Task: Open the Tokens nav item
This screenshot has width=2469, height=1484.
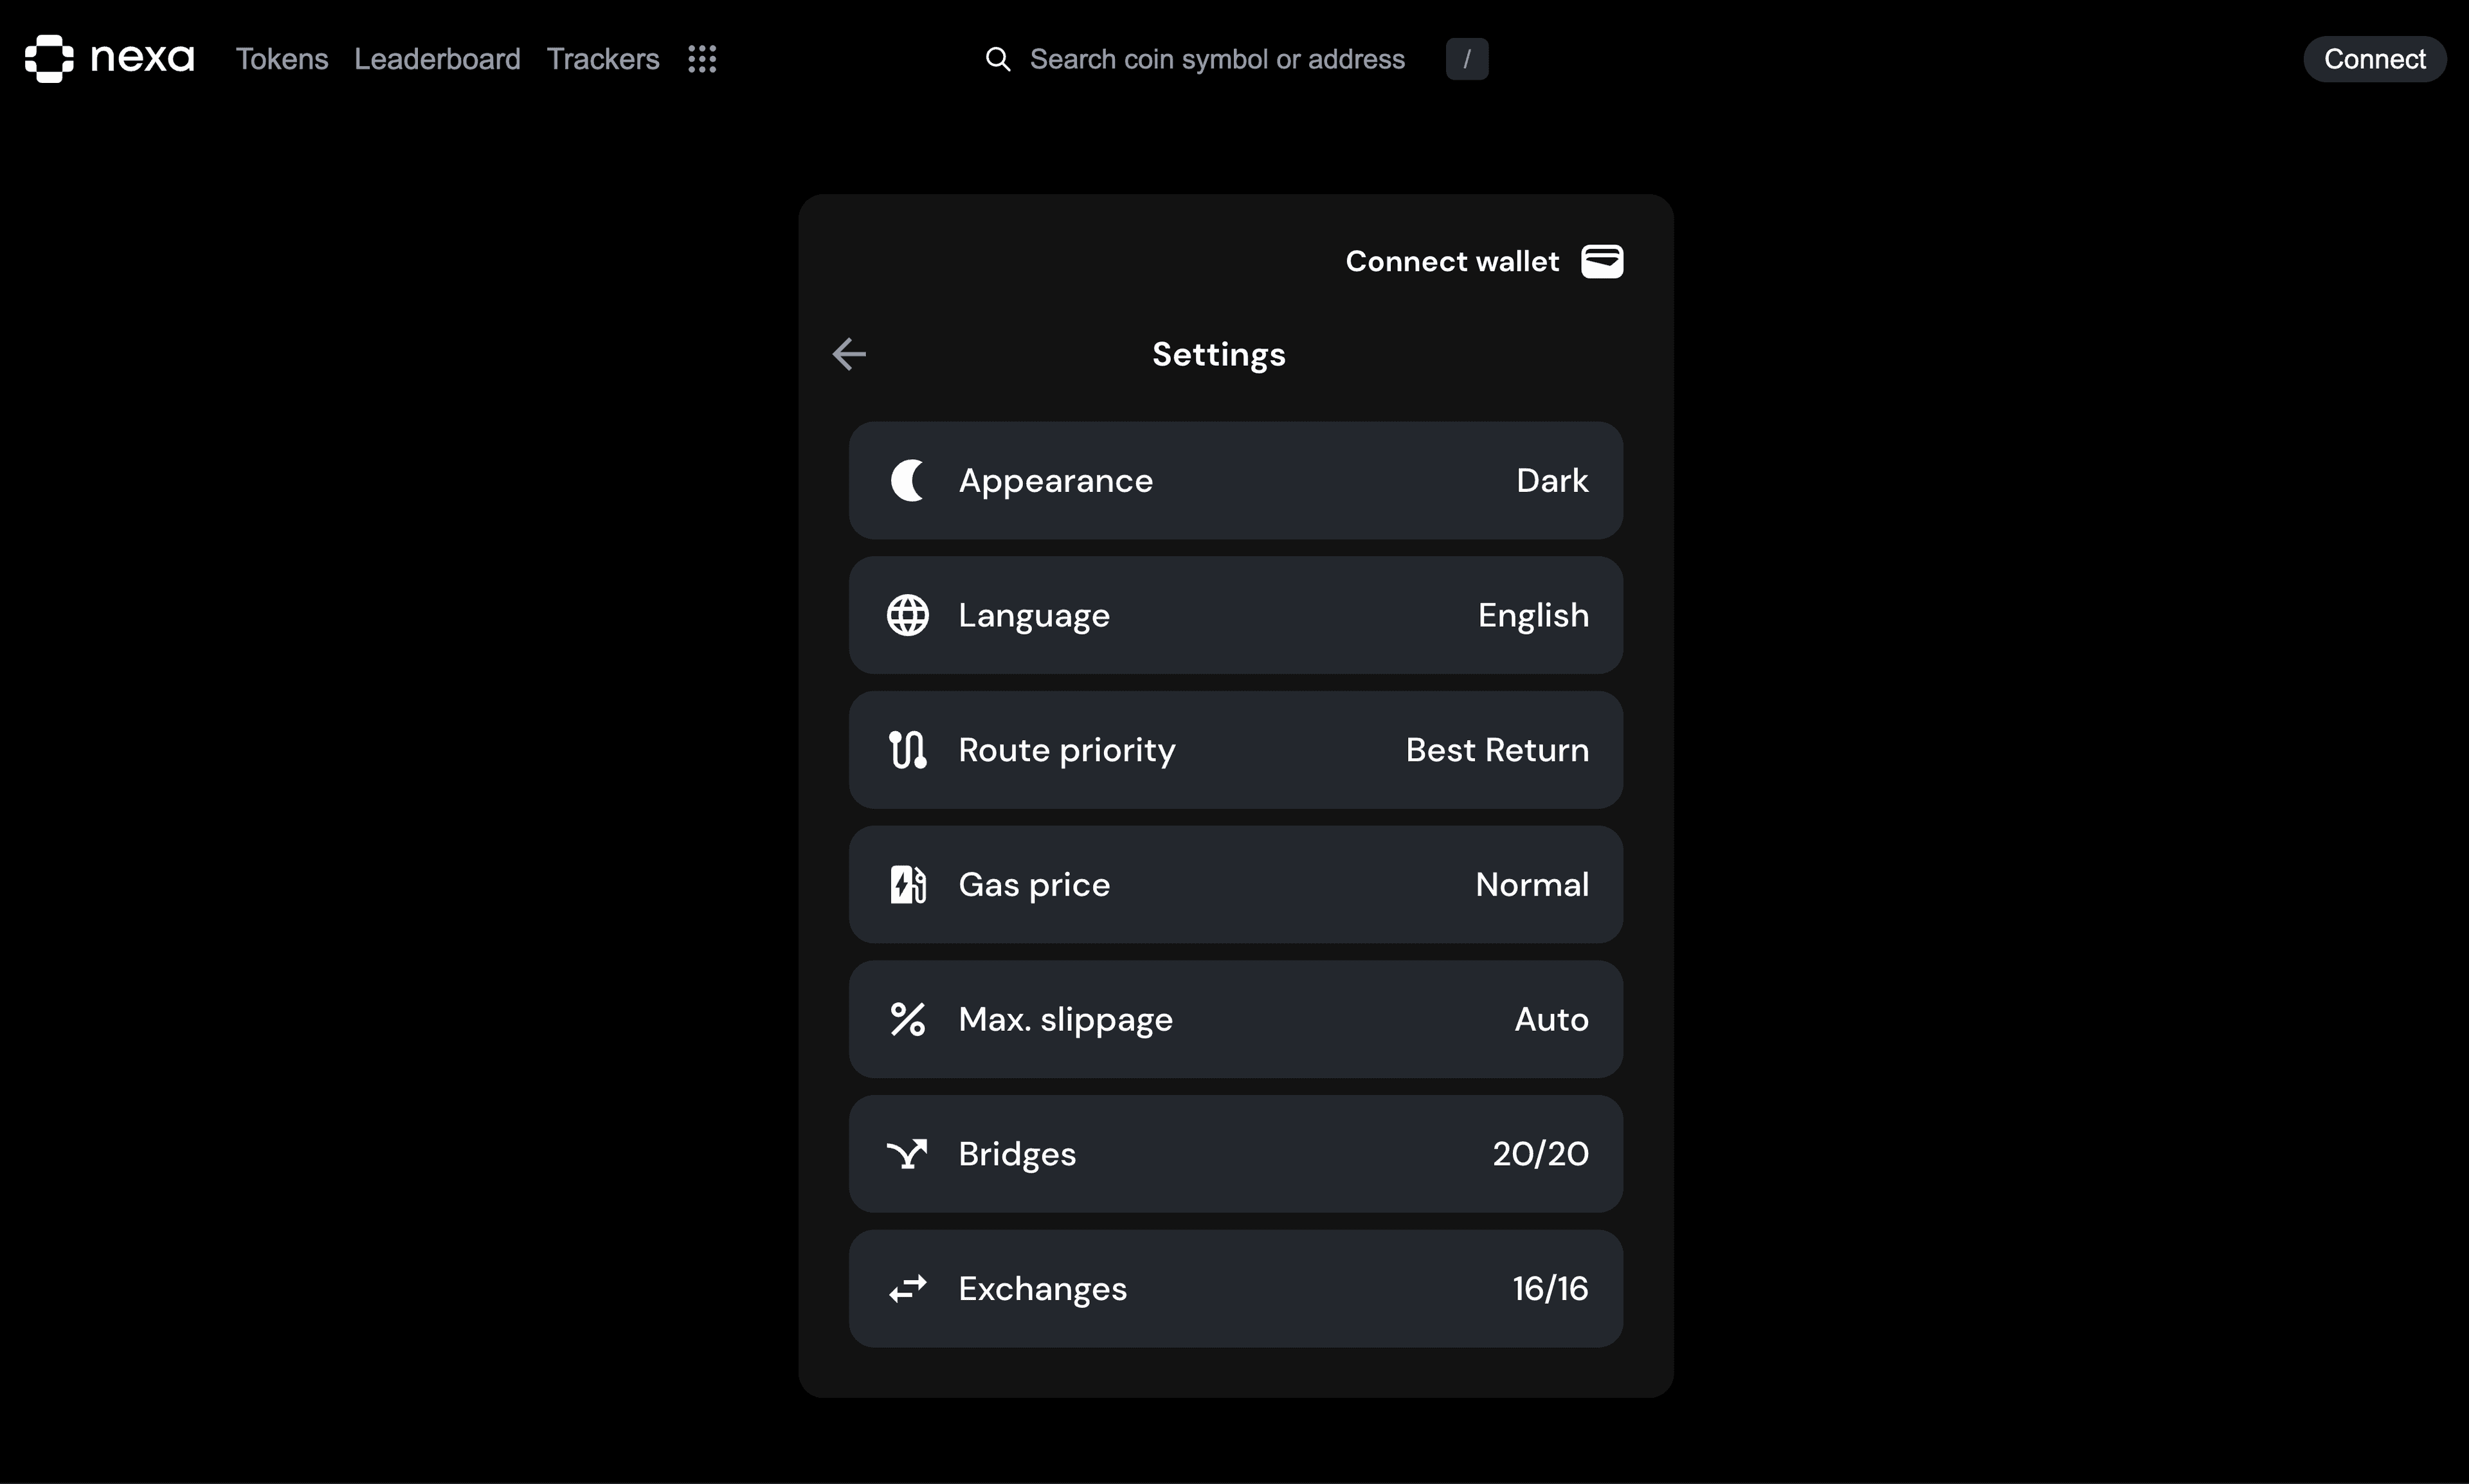Action: (x=282, y=59)
